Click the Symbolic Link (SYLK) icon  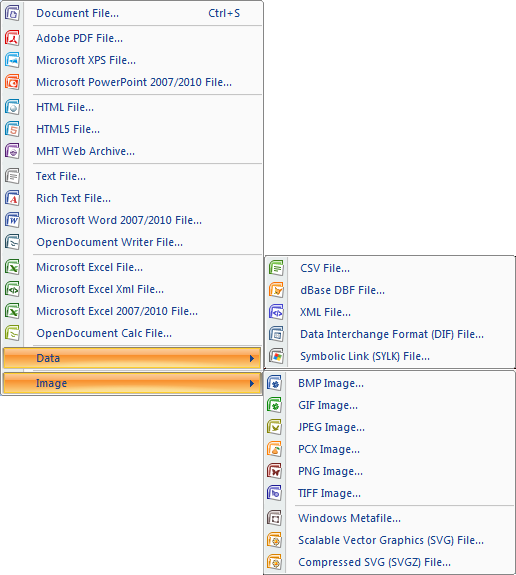pyautogui.click(x=276, y=356)
